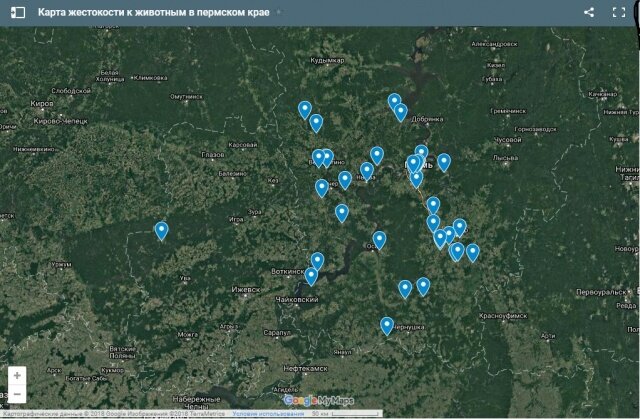
Task: Click the Слободской city label
Action: click(x=71, y=91)
